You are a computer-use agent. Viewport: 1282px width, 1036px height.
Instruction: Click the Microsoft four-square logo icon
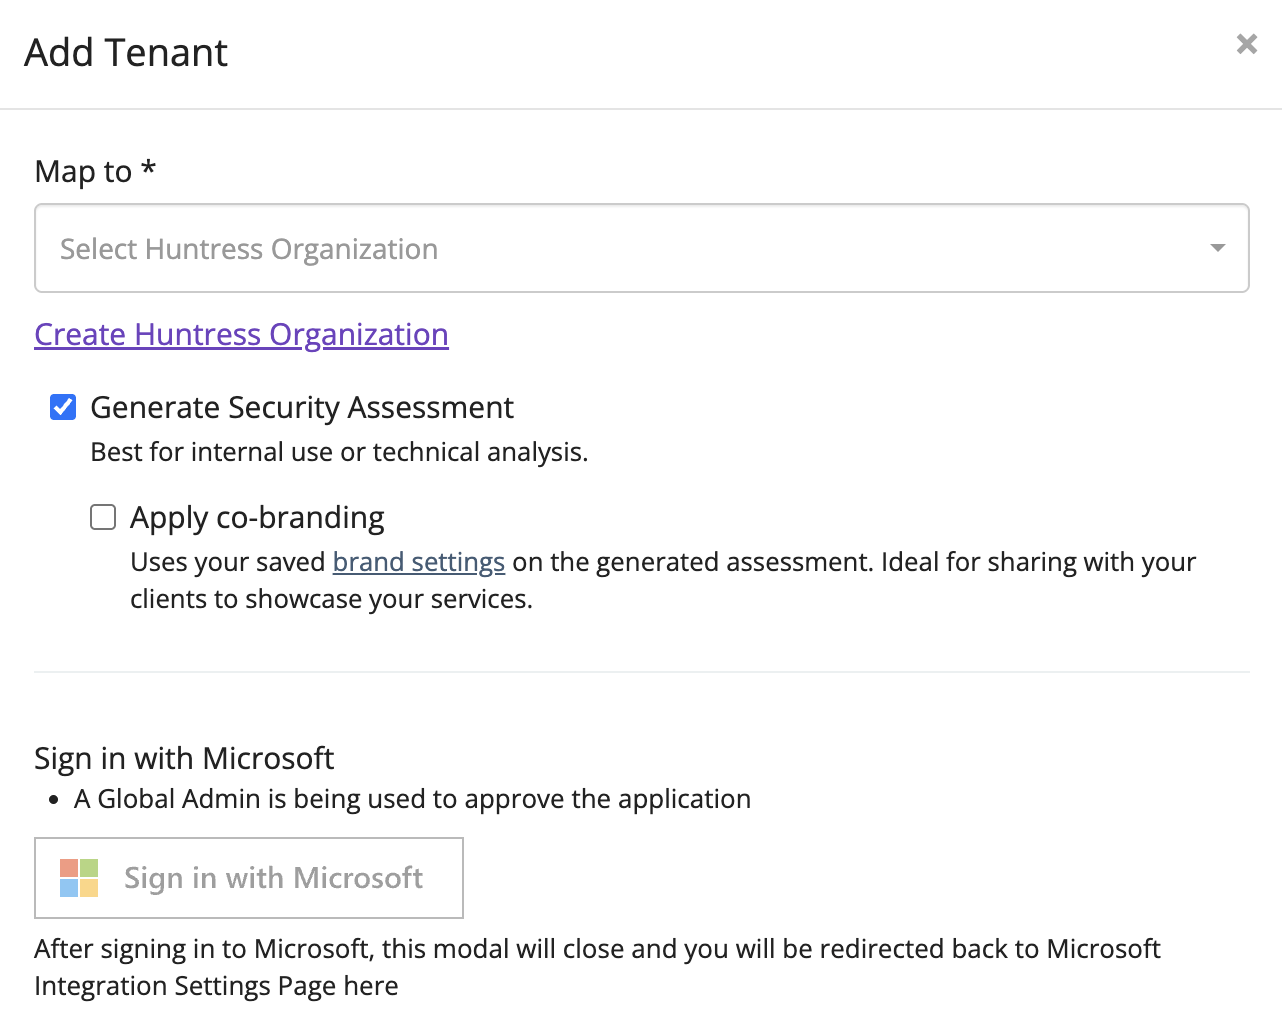(79, 878)
